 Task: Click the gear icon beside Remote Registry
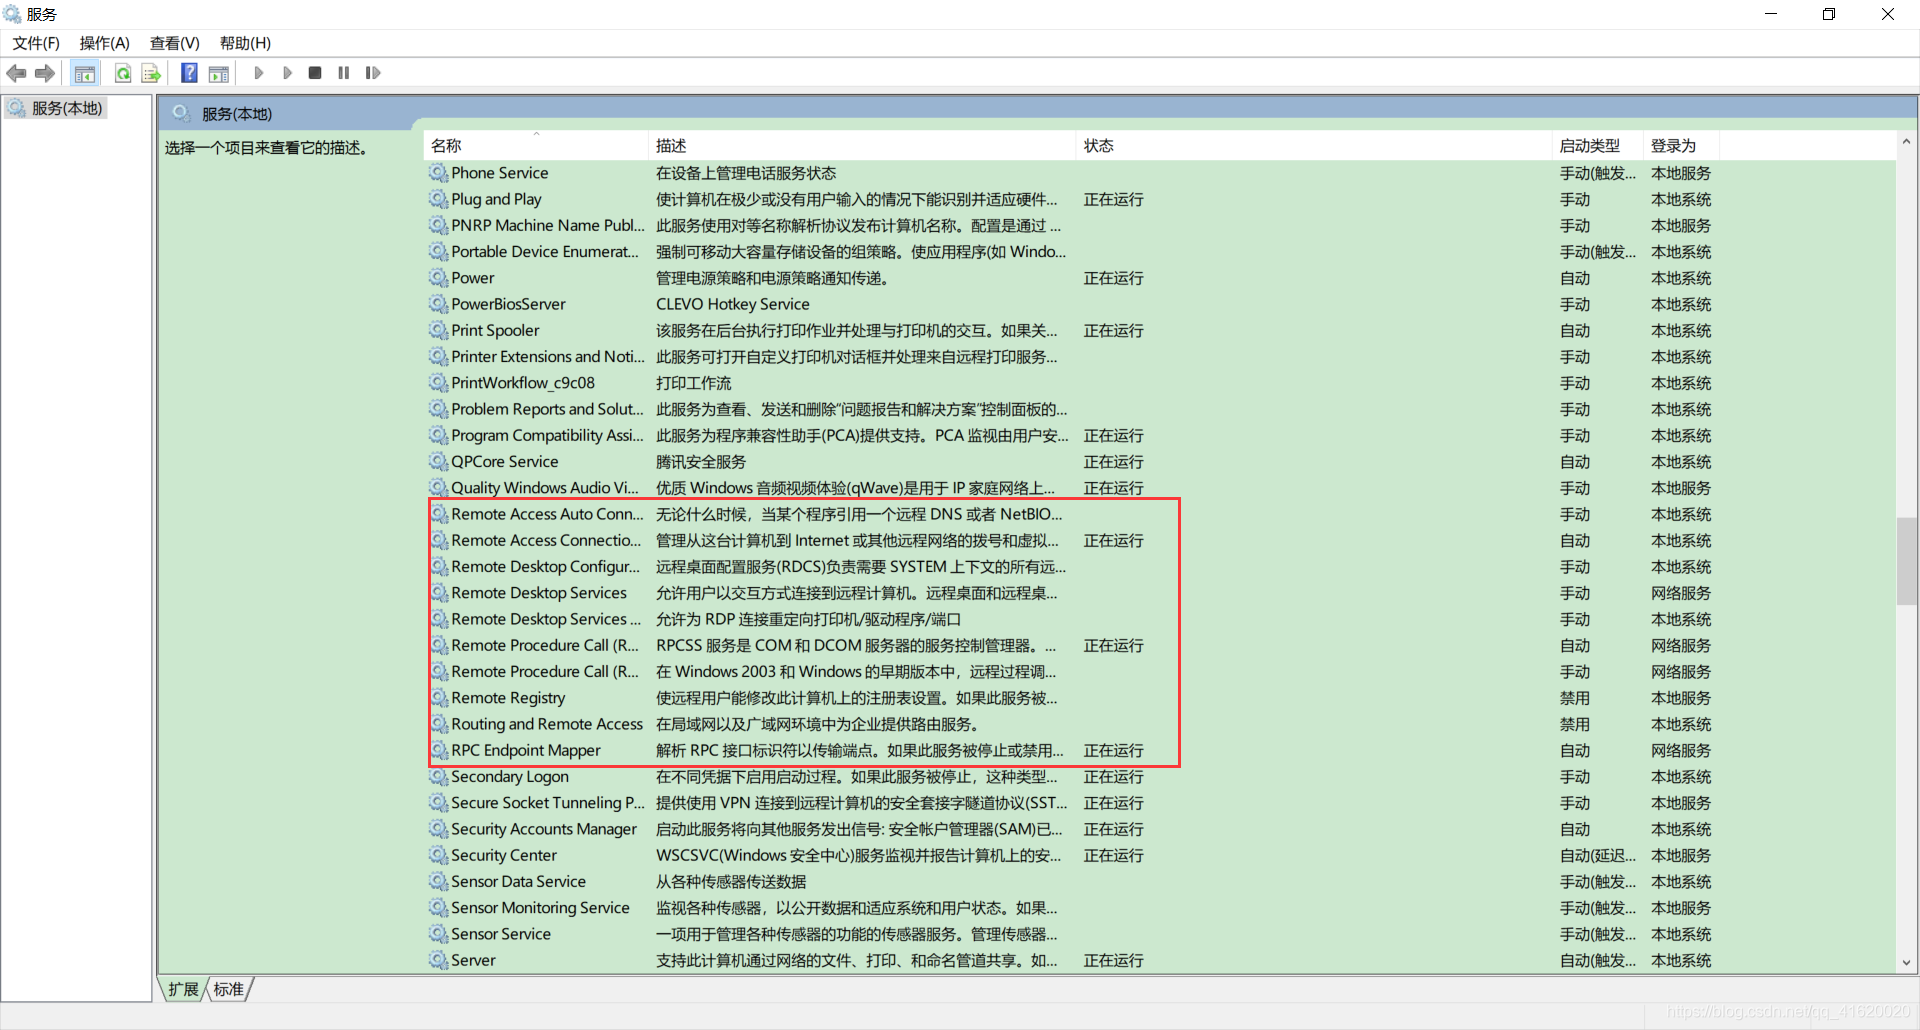439,698
